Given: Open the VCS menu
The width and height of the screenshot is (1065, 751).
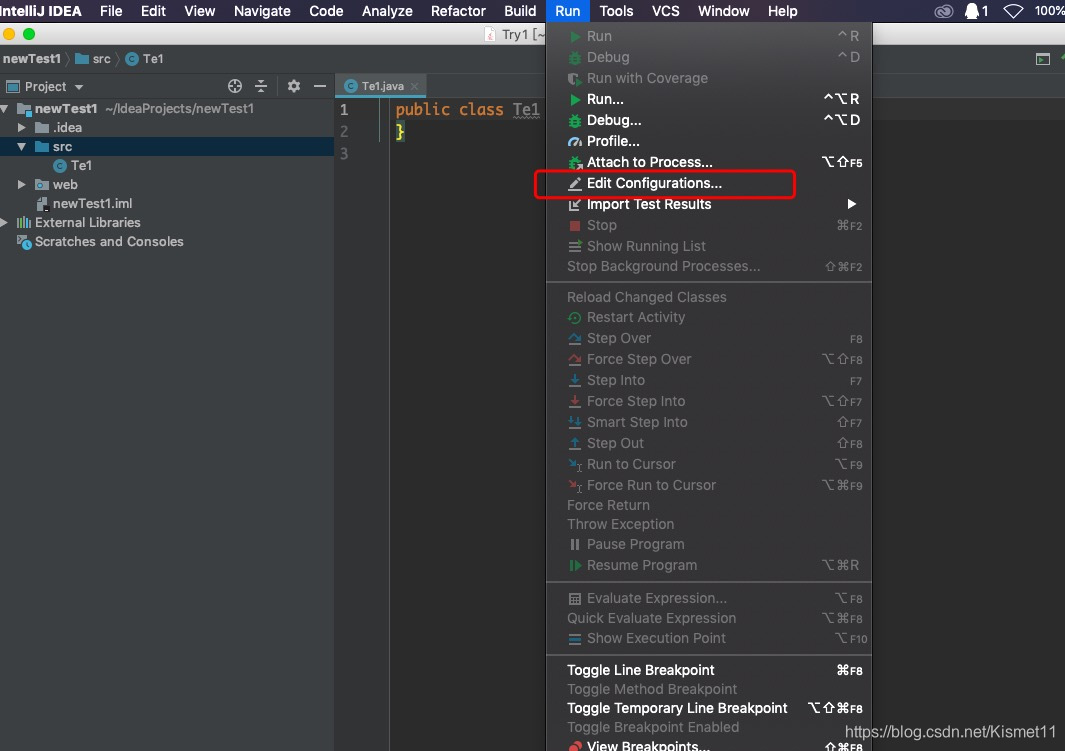Looking at the screenshot, I should (666, 11).
